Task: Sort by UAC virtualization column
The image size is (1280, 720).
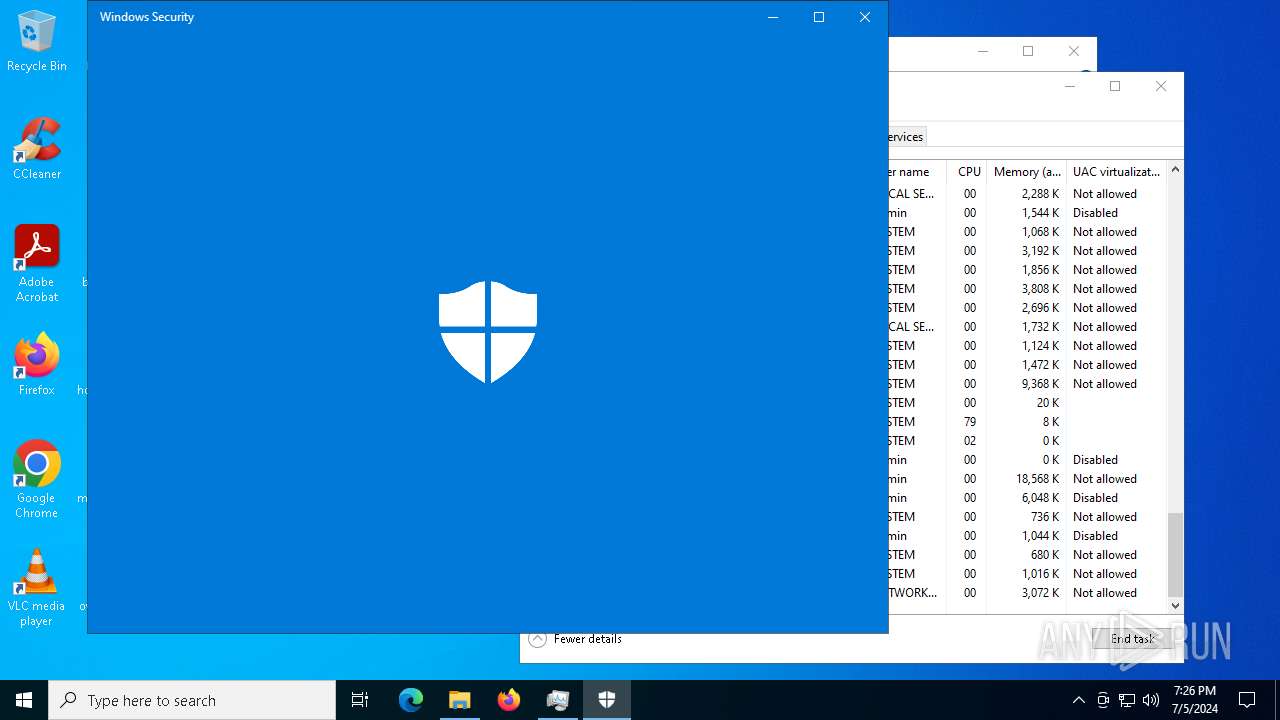Action: click(1116, 172)
